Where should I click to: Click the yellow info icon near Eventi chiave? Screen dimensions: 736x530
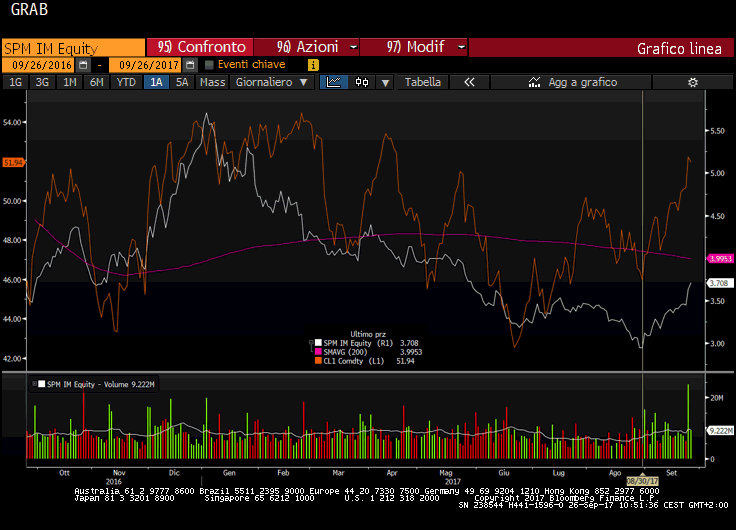click(x=313, y=65)
